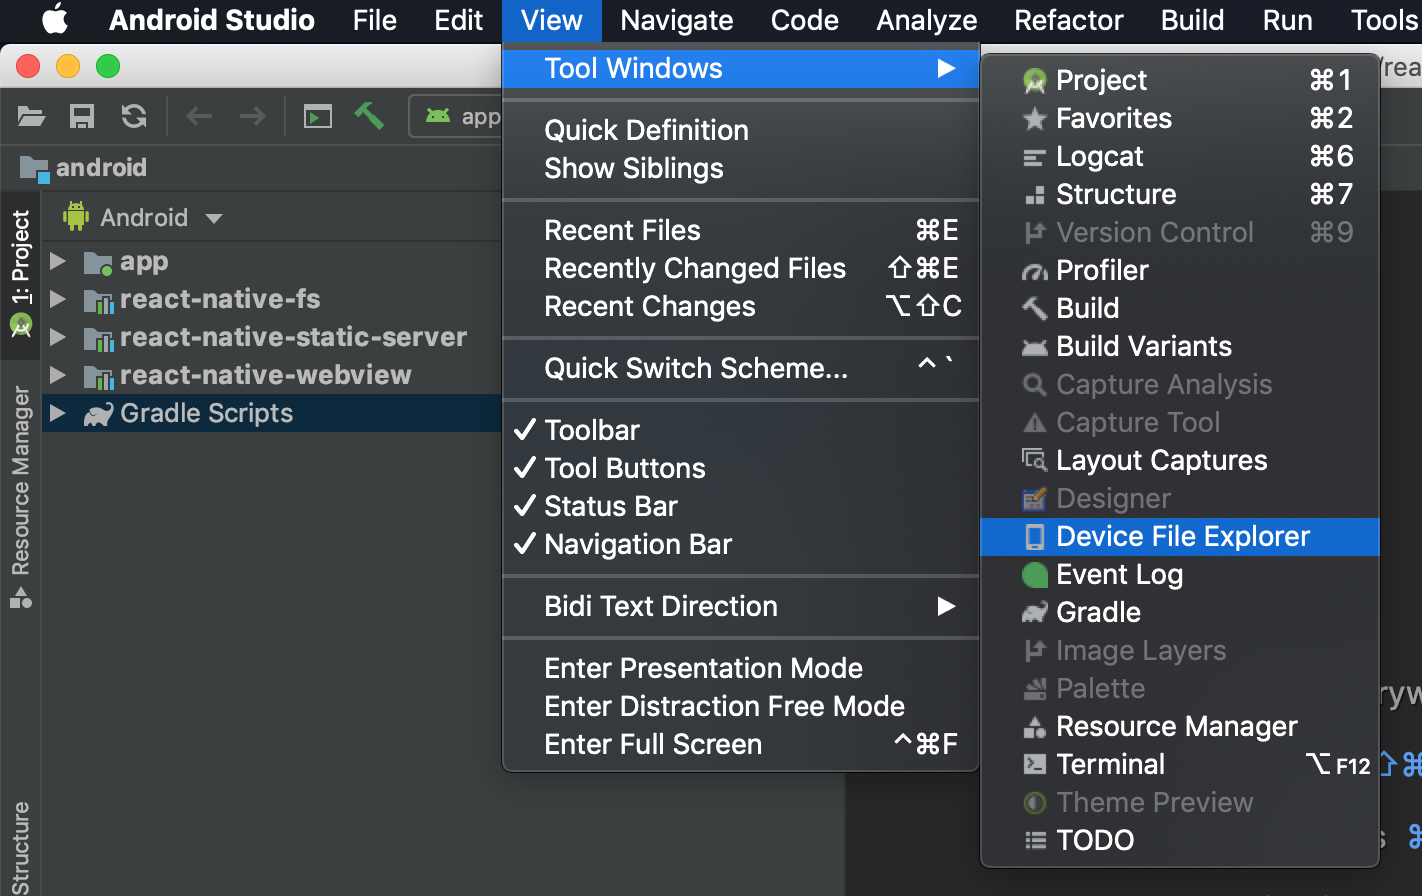
Task: Toggle the Status Bar visibility option
Action: pos(740,506)
